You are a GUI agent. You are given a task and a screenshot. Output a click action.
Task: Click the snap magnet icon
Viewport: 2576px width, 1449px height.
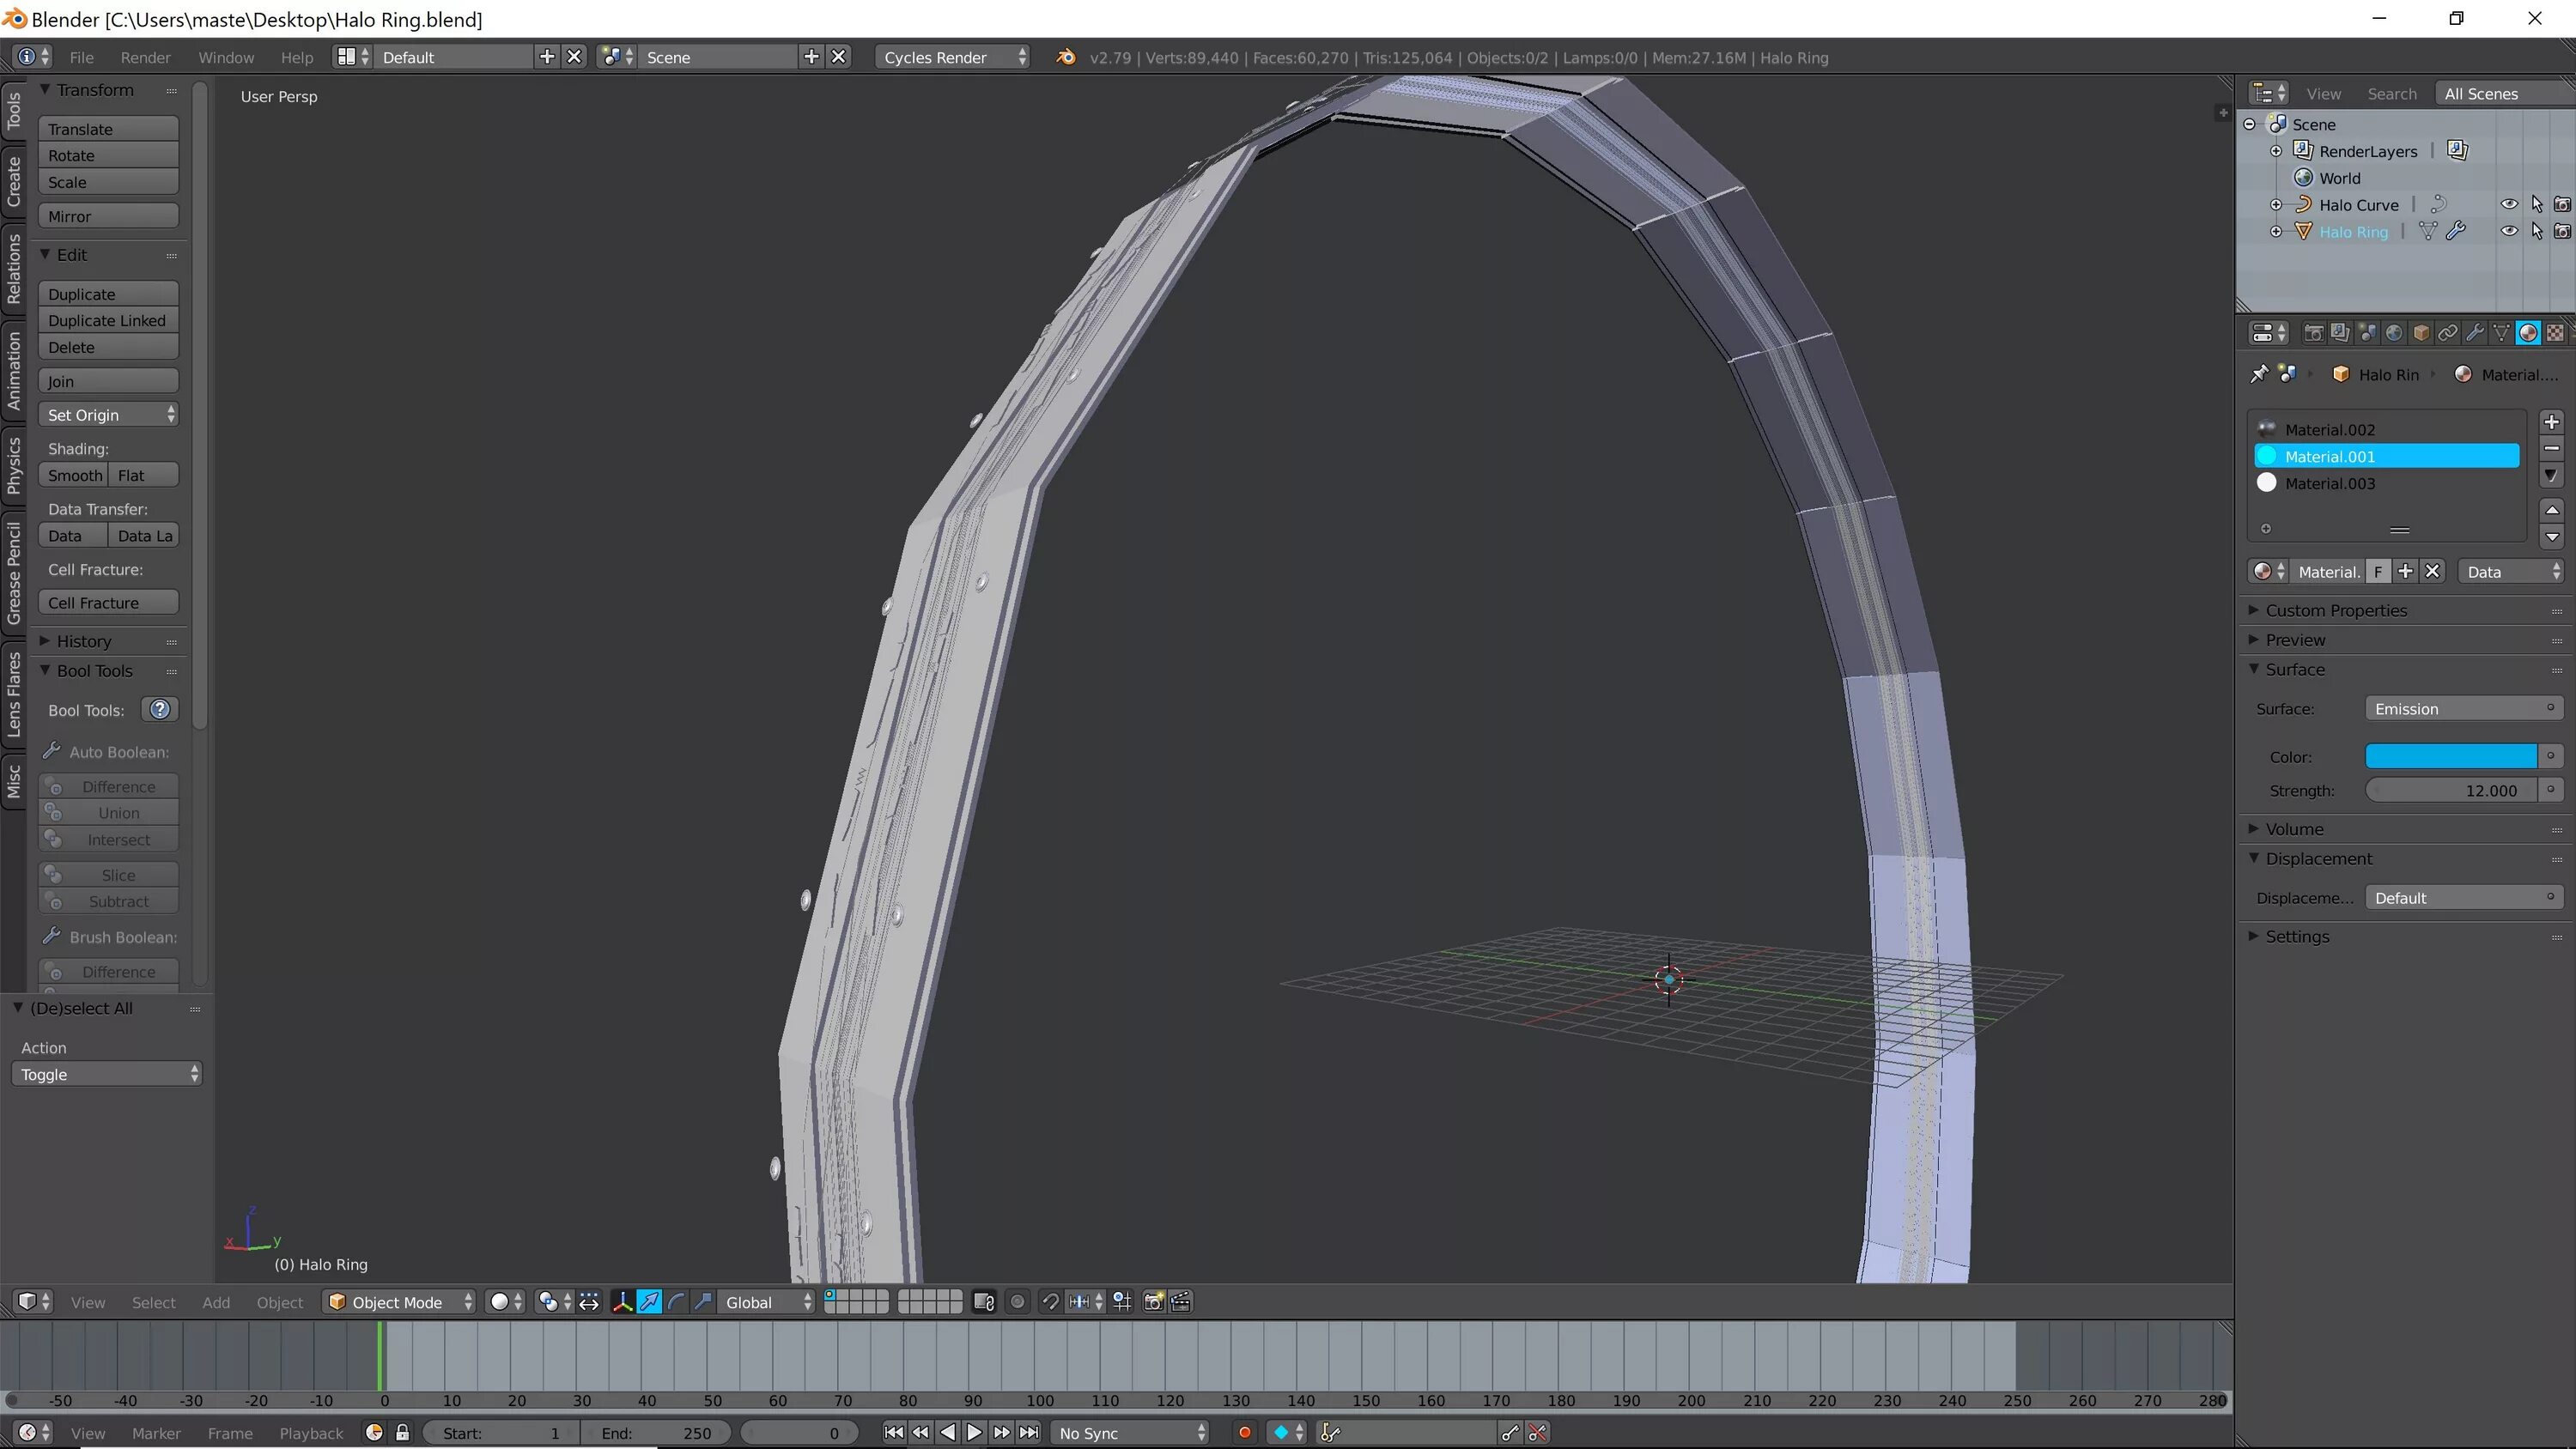(x=1050, y=1302)
